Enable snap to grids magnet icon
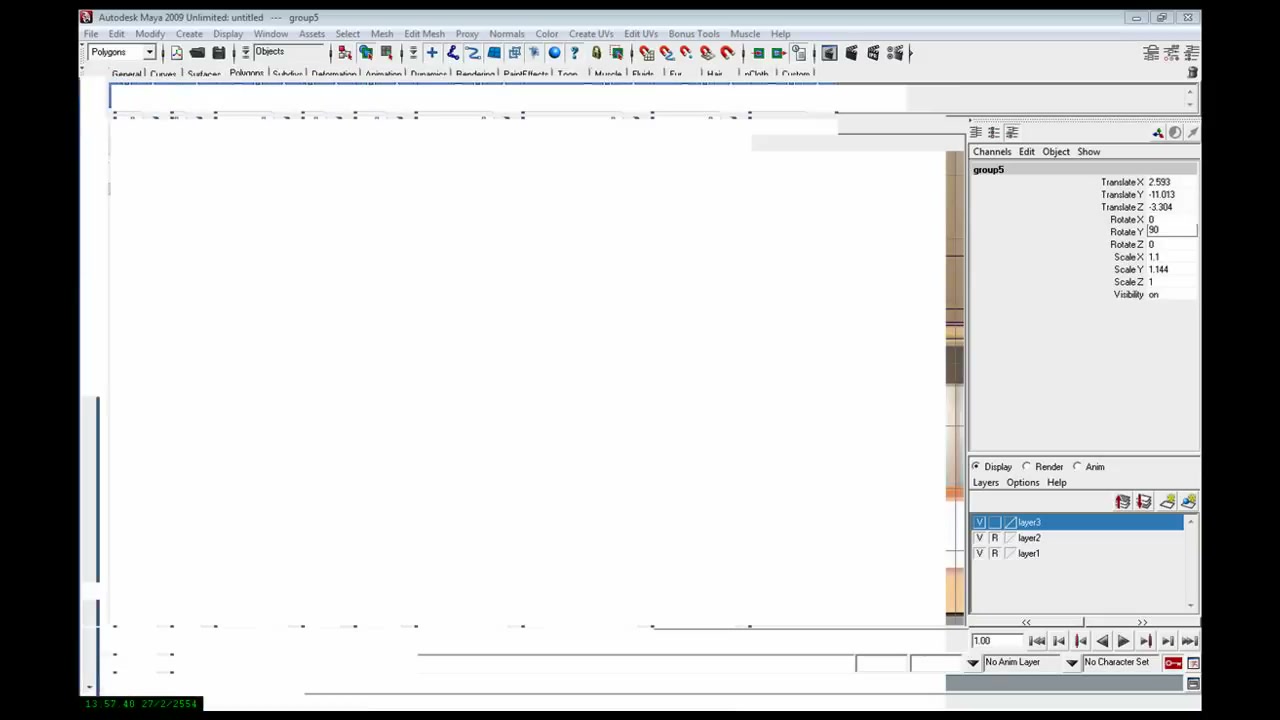Viewport: 1280px width, 720px height. (x=646, y=52)
